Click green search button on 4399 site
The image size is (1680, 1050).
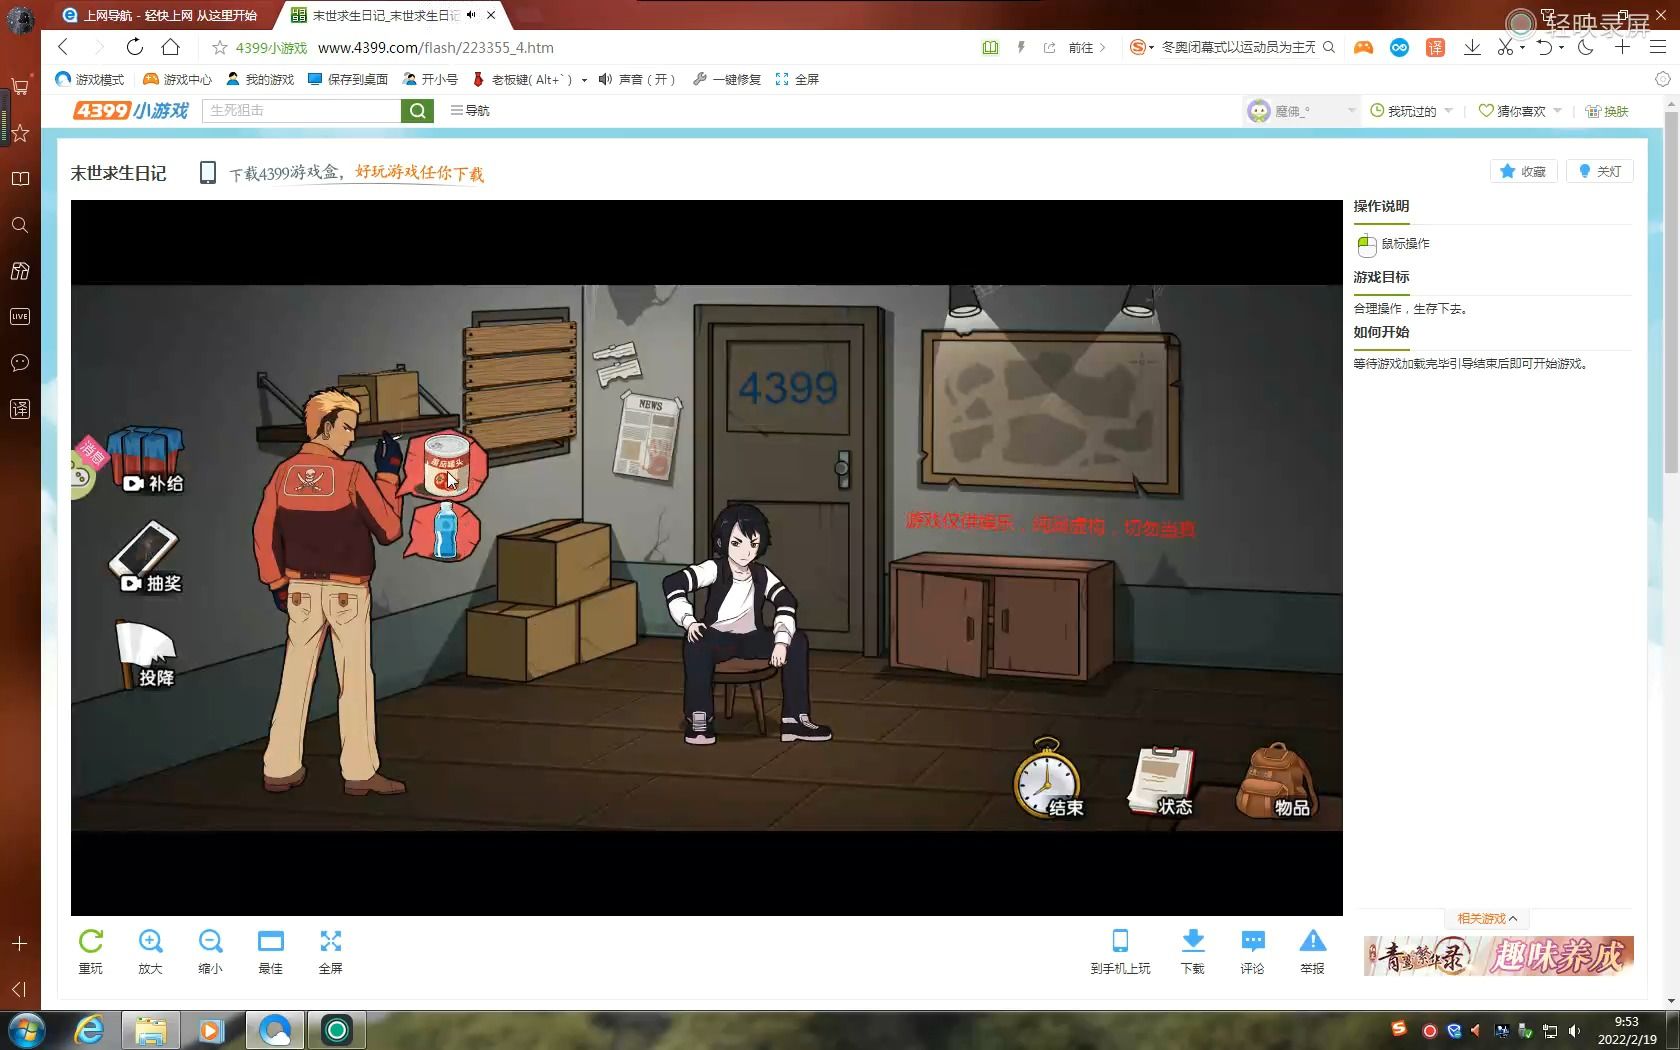pyautogui.click(x=417, y=111)
